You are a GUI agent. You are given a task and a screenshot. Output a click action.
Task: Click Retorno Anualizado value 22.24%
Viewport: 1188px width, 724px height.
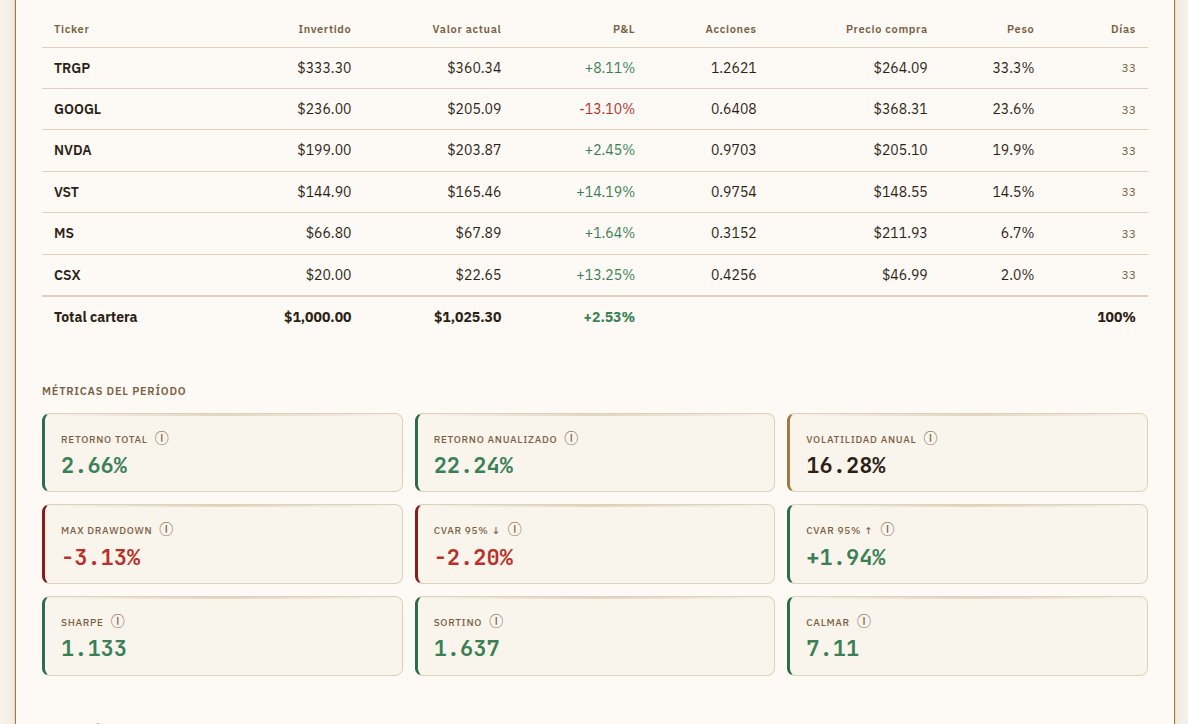[x=474, y=465]
